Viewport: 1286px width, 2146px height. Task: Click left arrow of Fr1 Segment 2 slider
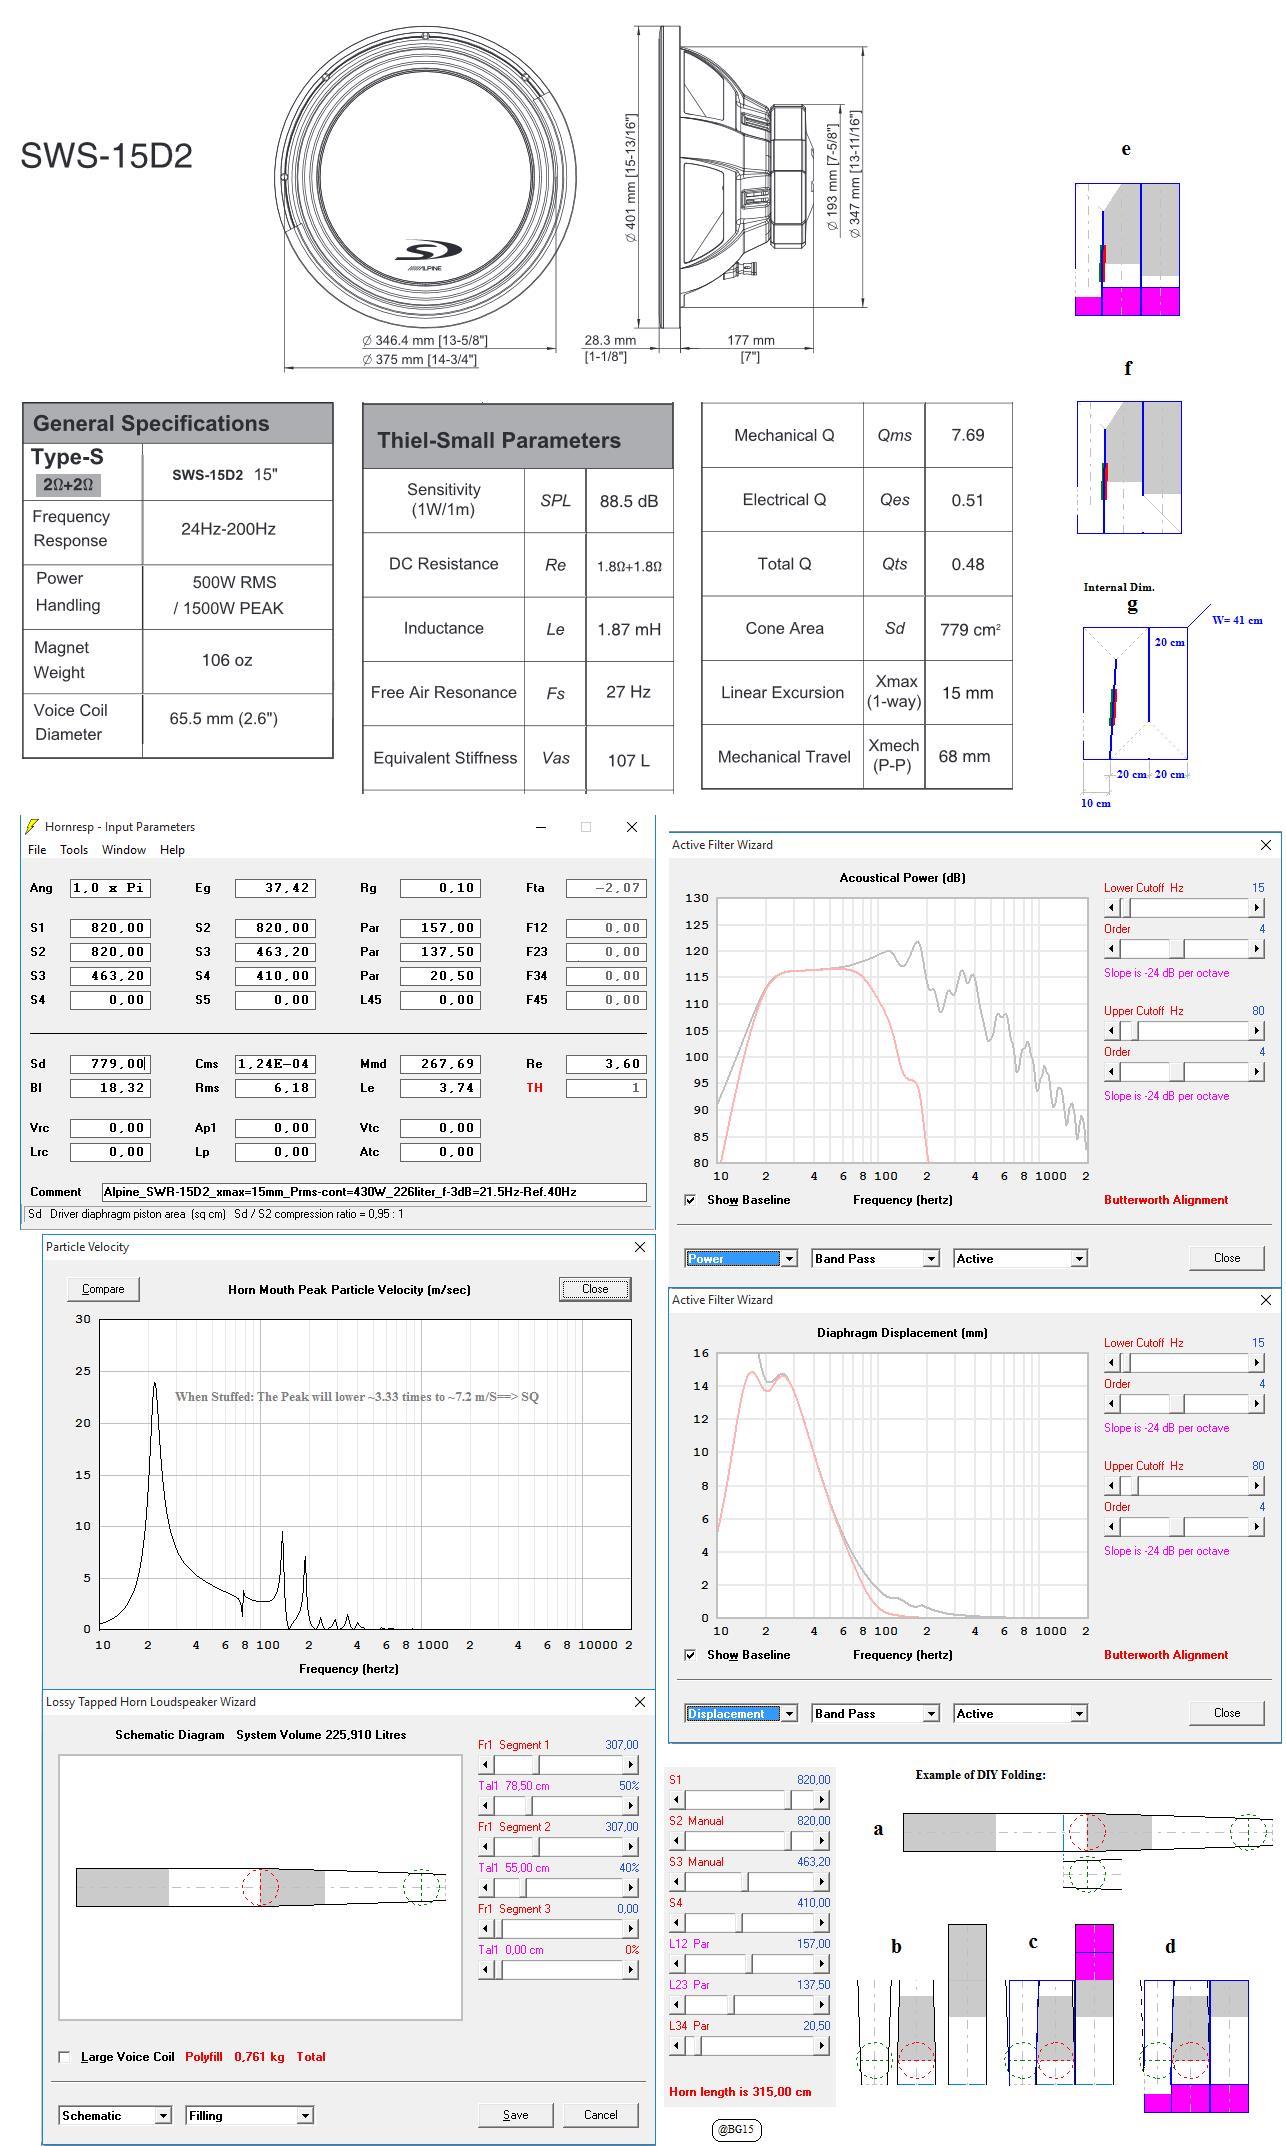tap(486, 1847)
